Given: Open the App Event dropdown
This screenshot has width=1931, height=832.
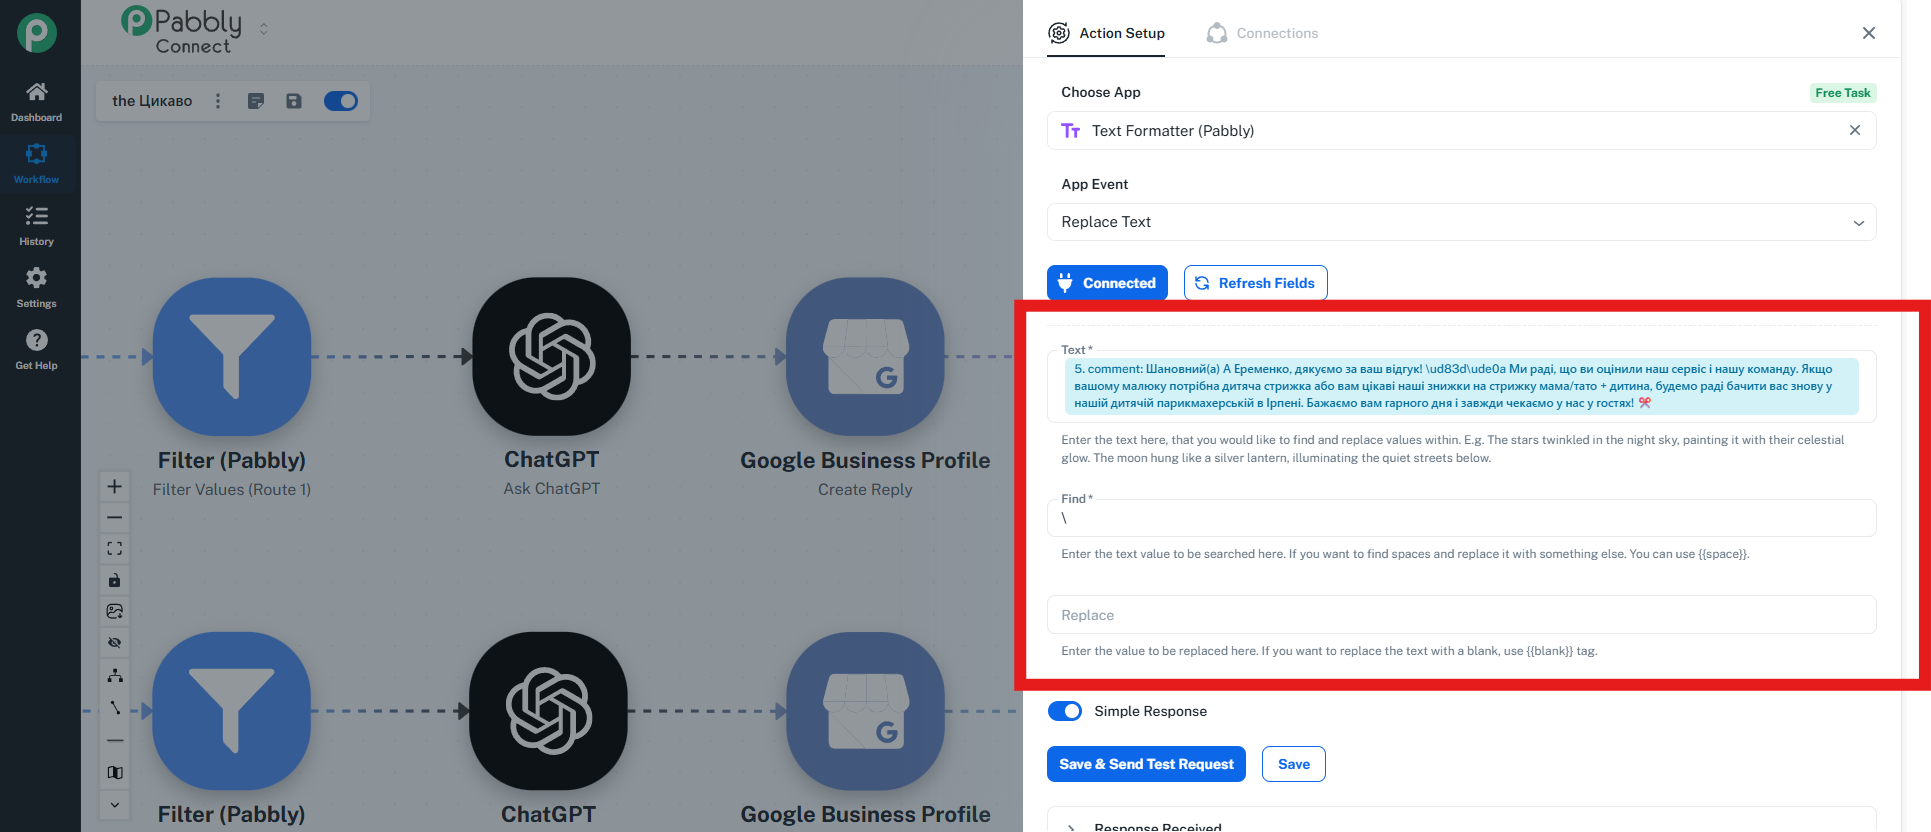Looking at the screenshot, I should coord(1461,222).
